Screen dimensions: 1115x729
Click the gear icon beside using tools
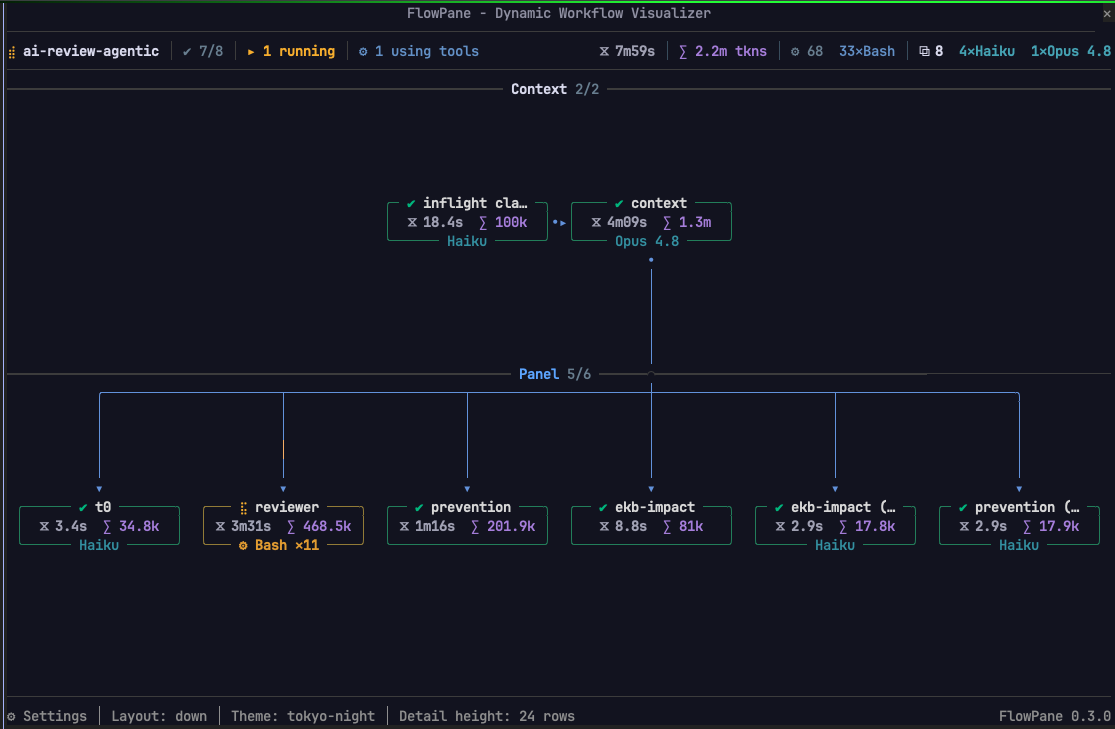pyautogui.click(x=363, y=51)
